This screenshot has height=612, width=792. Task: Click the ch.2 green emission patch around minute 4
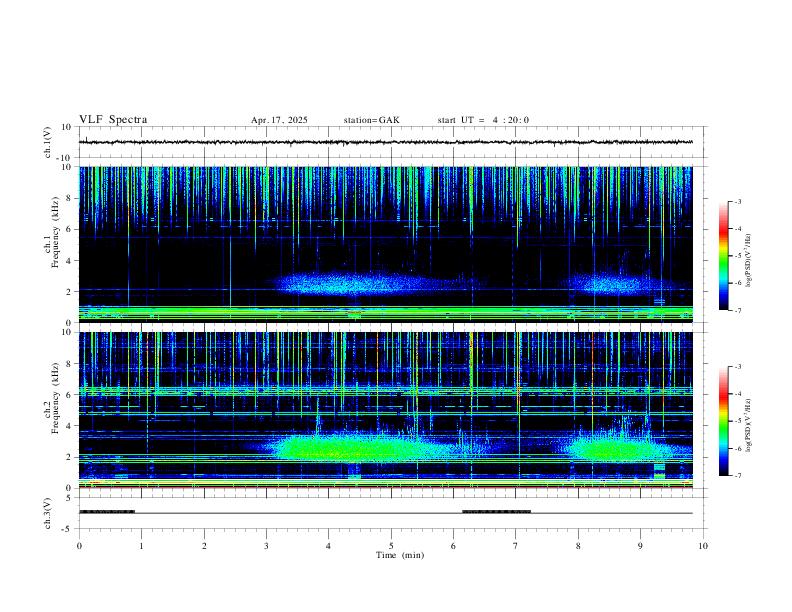[x=354, y=448]
